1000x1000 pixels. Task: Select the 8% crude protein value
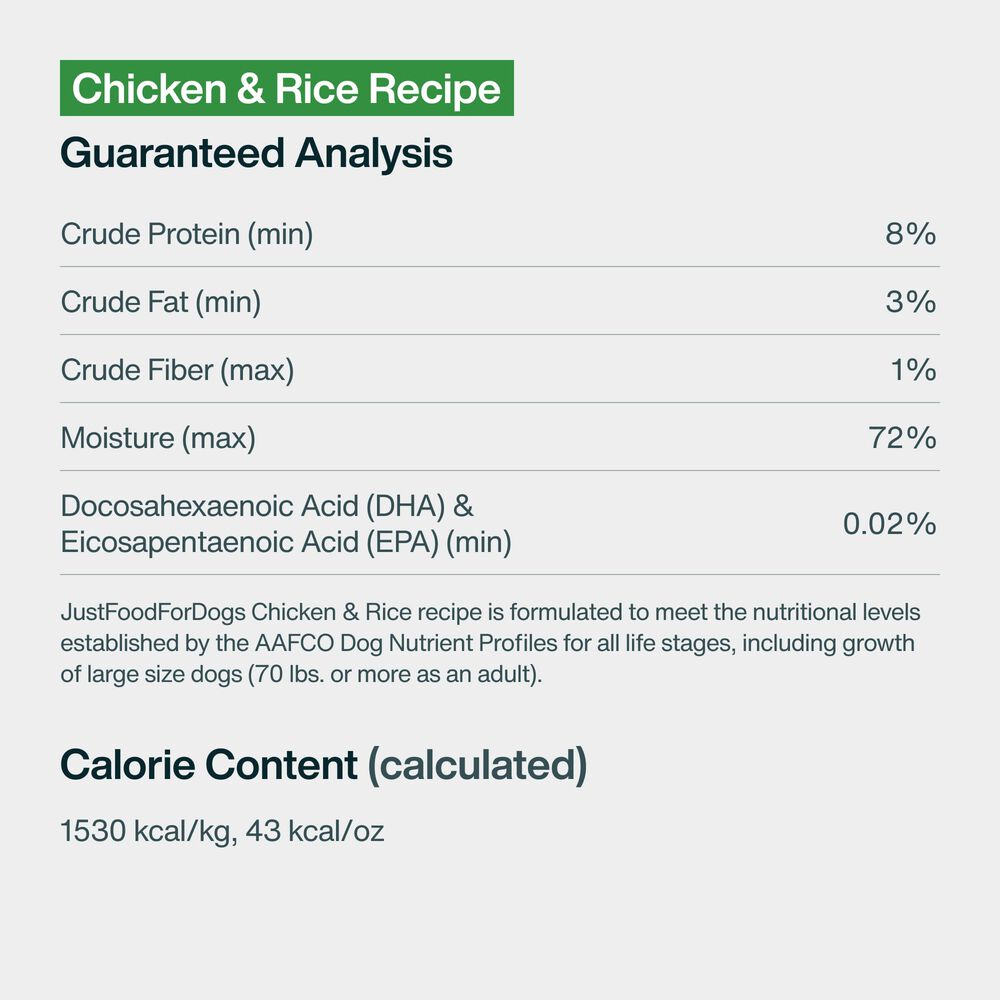tap(910, 234)
